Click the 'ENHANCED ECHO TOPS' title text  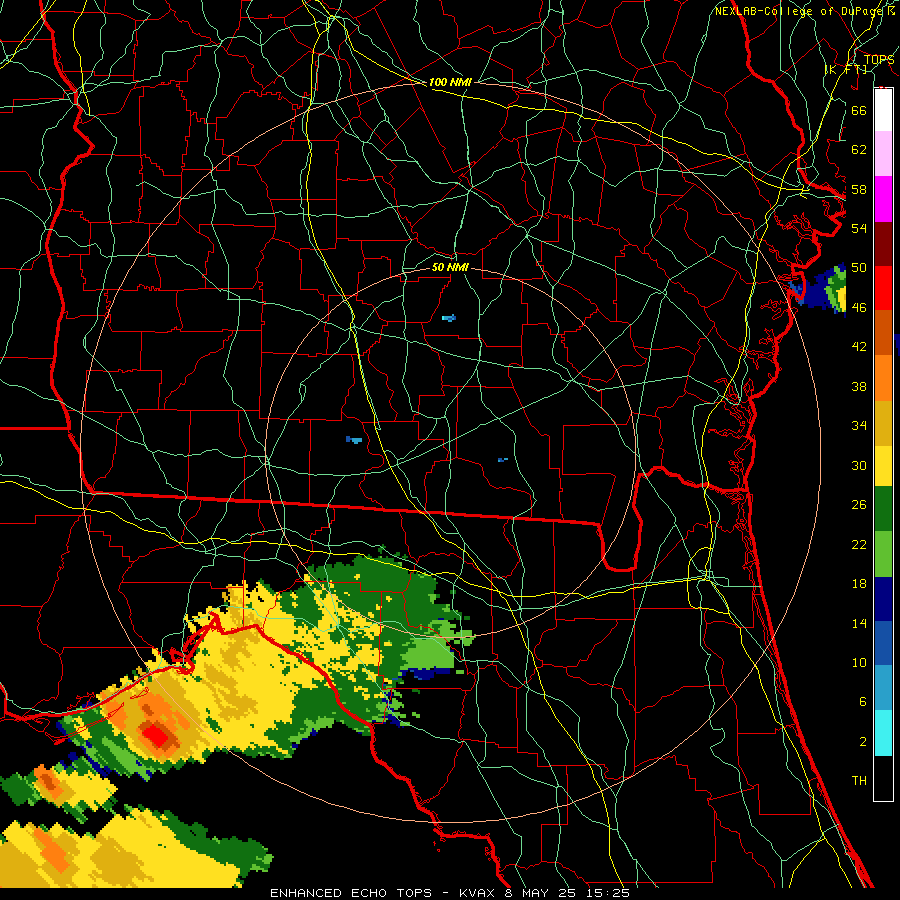tap(350, 893)
